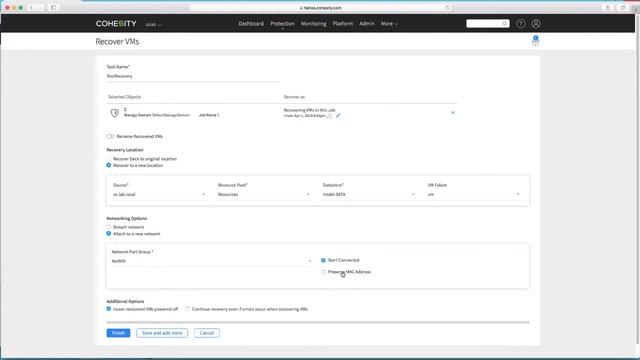
Task: Click the shield icon of object C
Action: click(115, 113)
